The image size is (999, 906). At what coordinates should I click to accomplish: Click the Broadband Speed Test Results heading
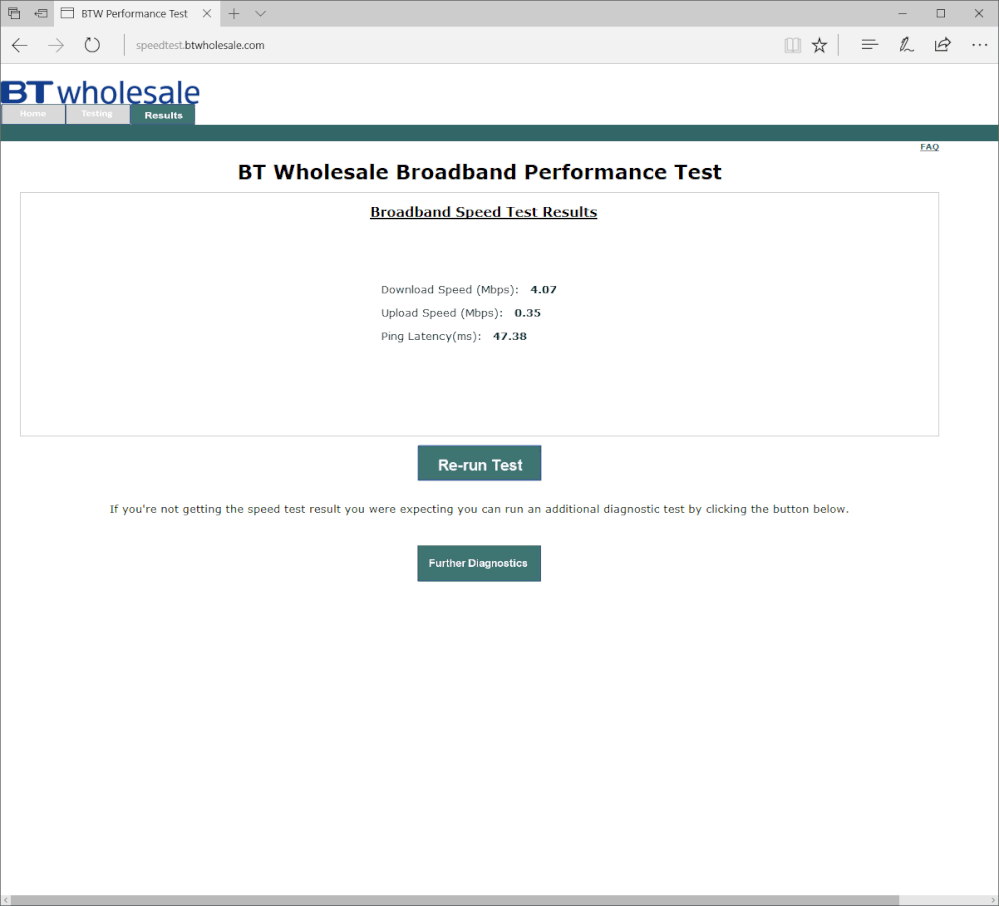[484, 212]
